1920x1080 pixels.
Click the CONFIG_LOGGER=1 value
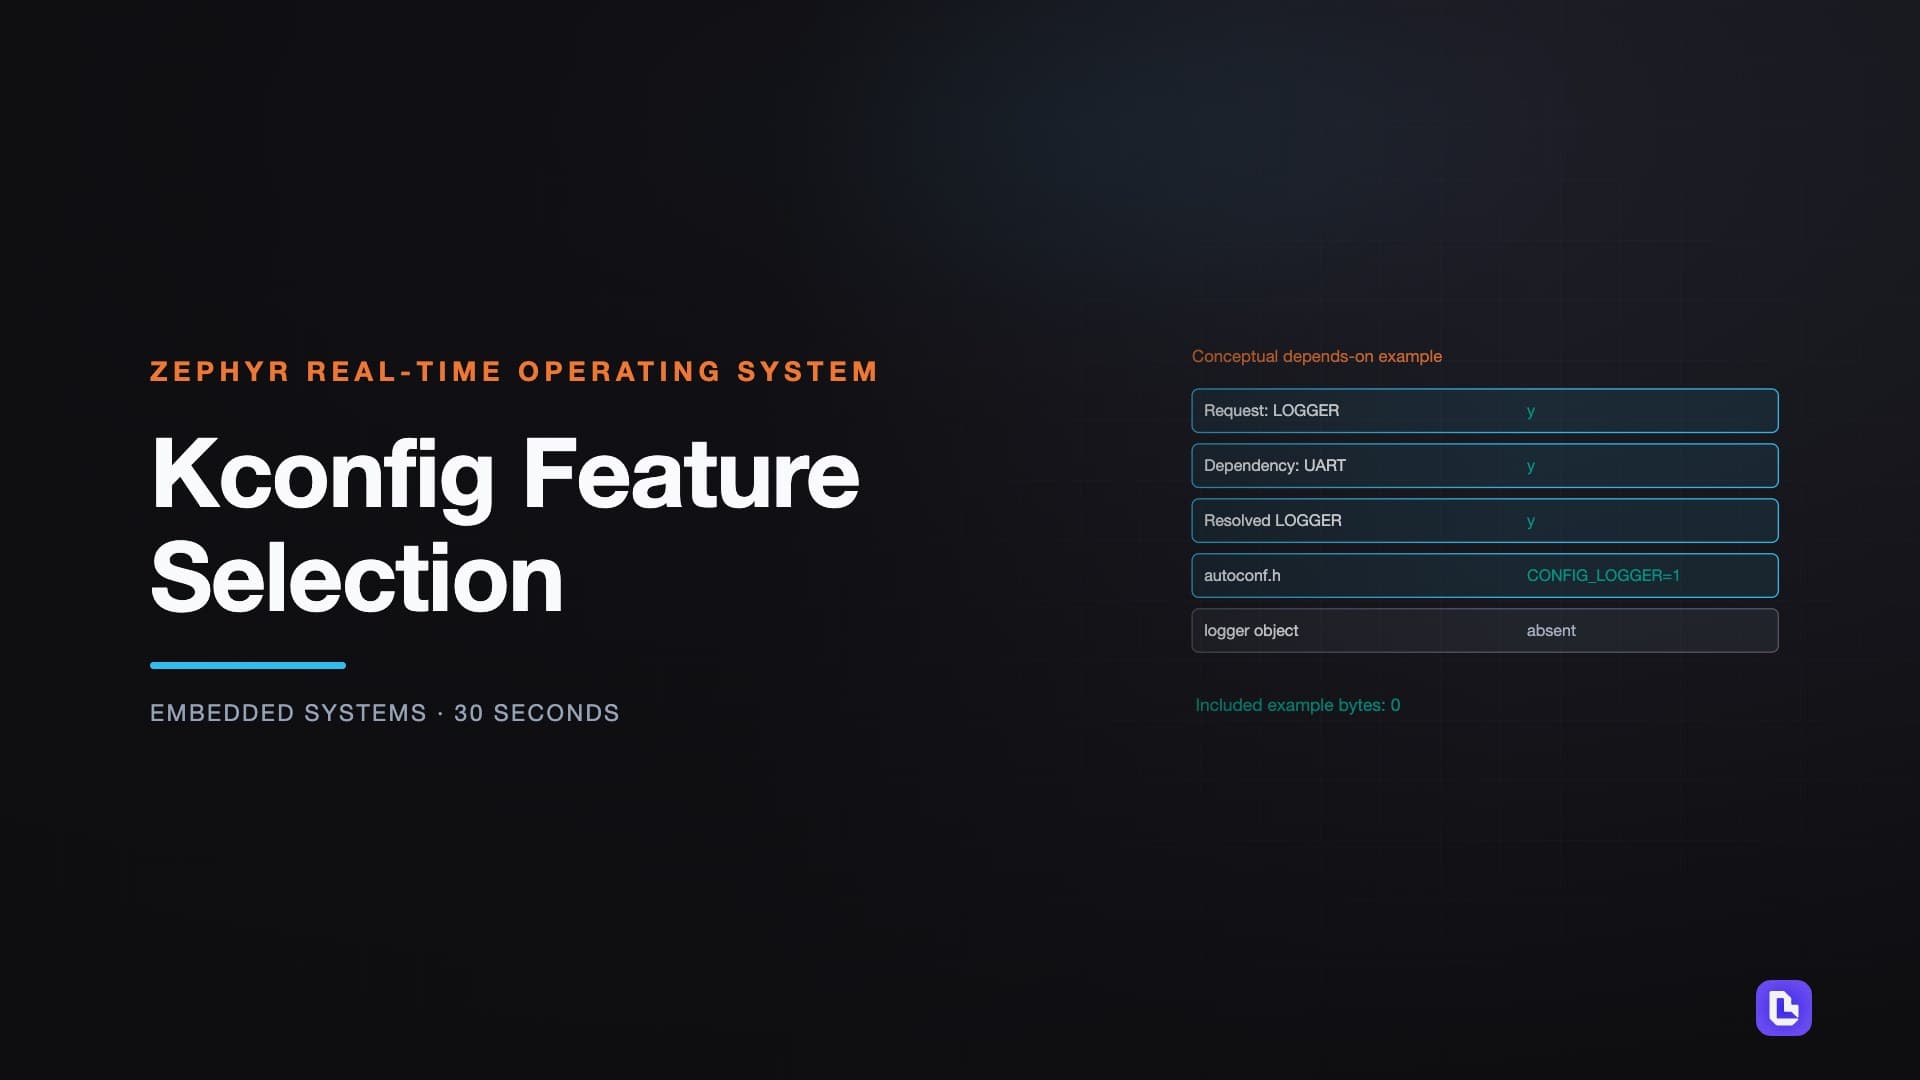[x=1603, y=576]
